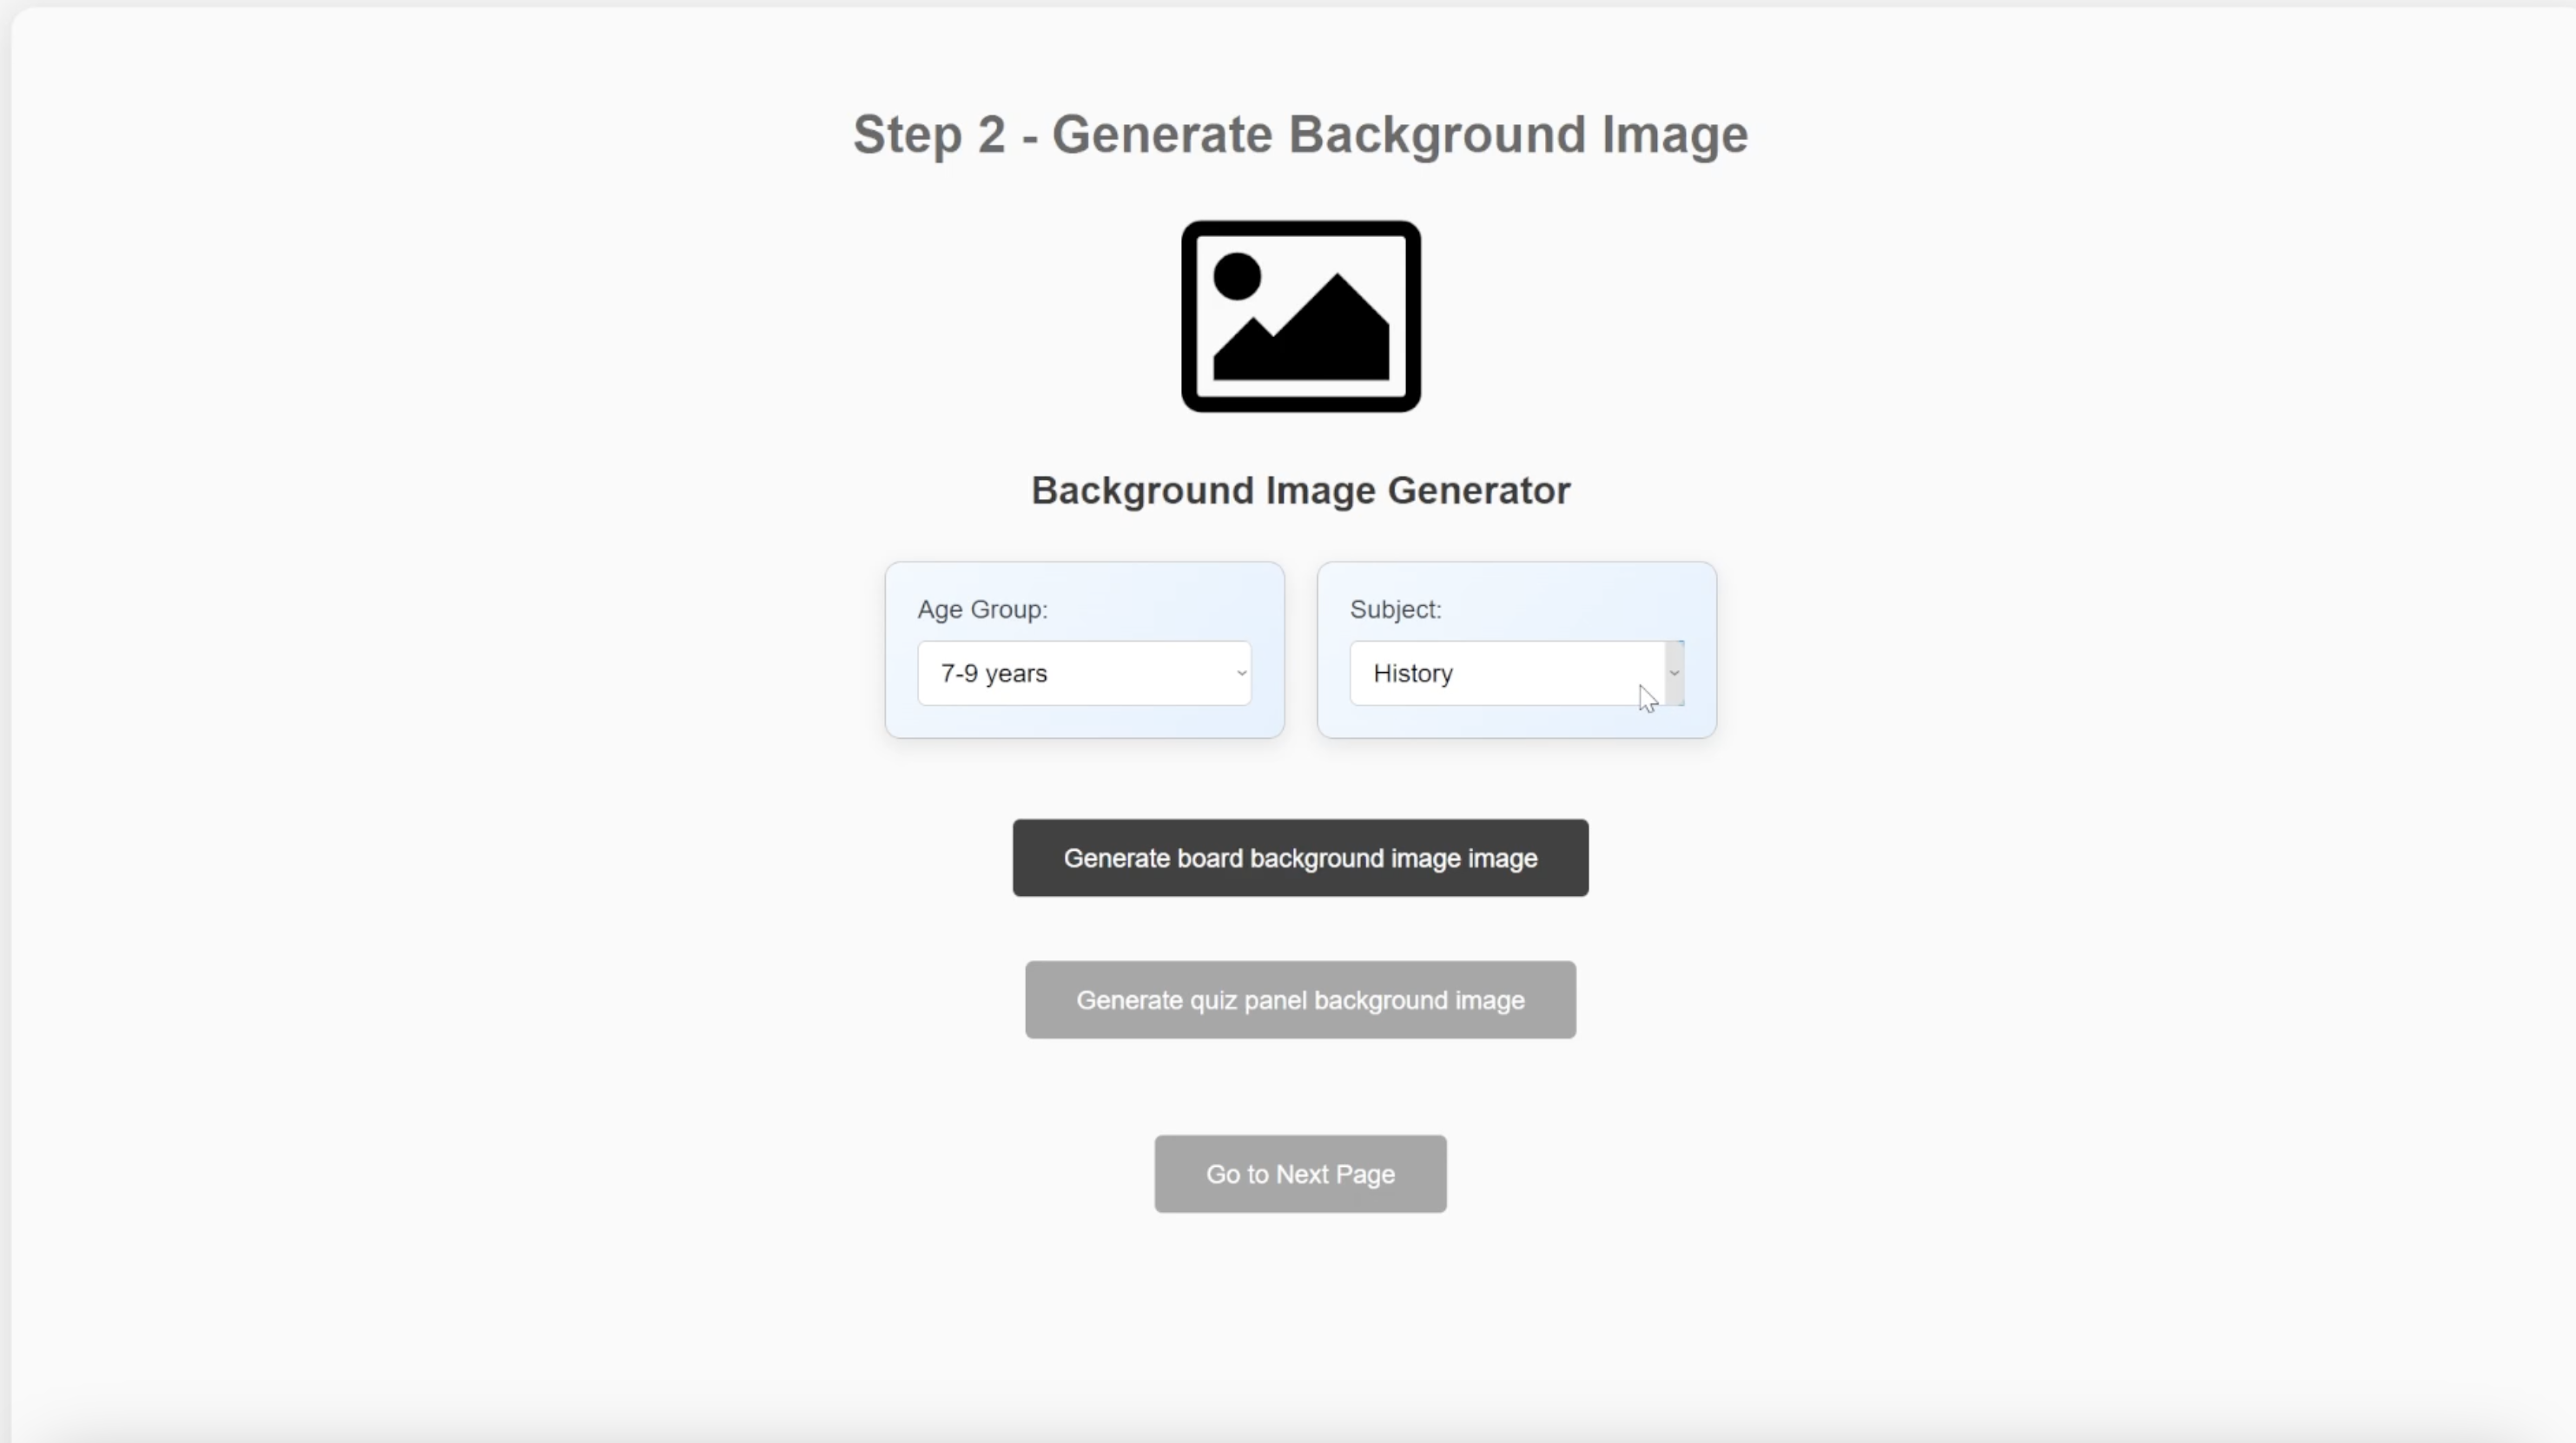Screen dimensions: 2576x1443
Task: Go to Next Page
Action: [1300, 1174]
